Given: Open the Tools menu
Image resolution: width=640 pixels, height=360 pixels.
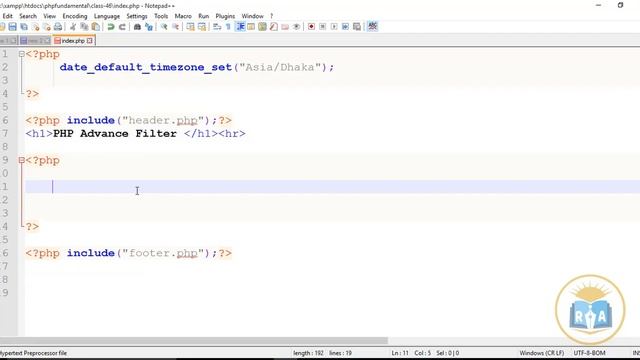Looking at the screenshot, I should click(161, 16).
